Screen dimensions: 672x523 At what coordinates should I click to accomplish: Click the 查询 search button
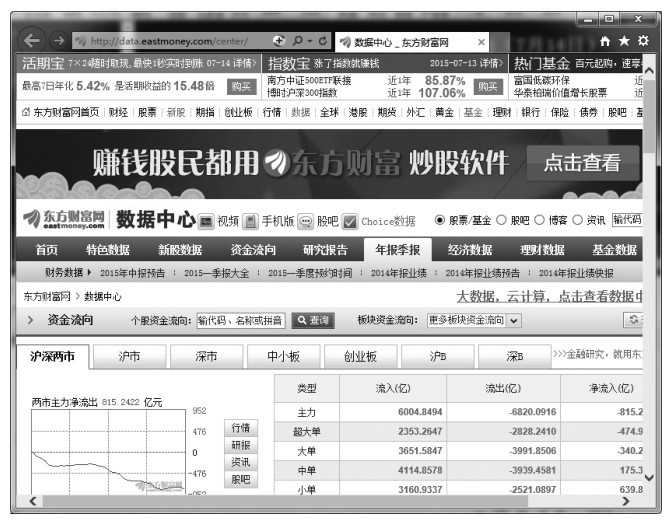click(313, 320)
